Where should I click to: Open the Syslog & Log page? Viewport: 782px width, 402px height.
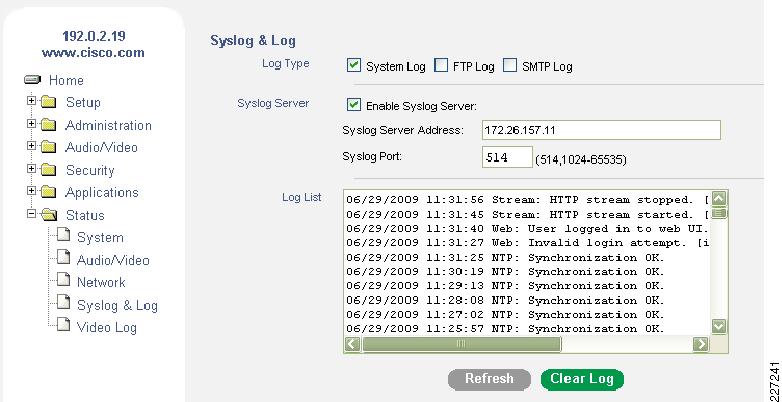coord(117,305)
